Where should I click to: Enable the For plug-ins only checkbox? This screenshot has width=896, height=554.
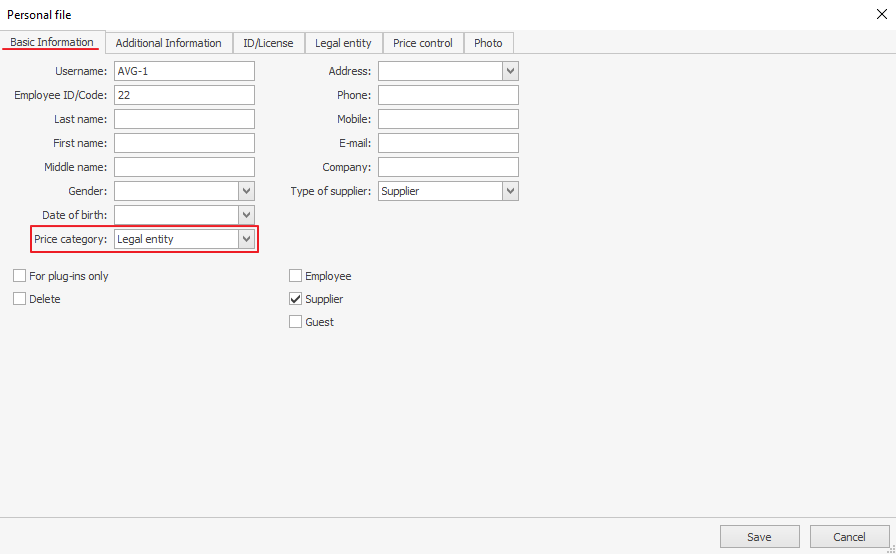(x=20, y=276)
